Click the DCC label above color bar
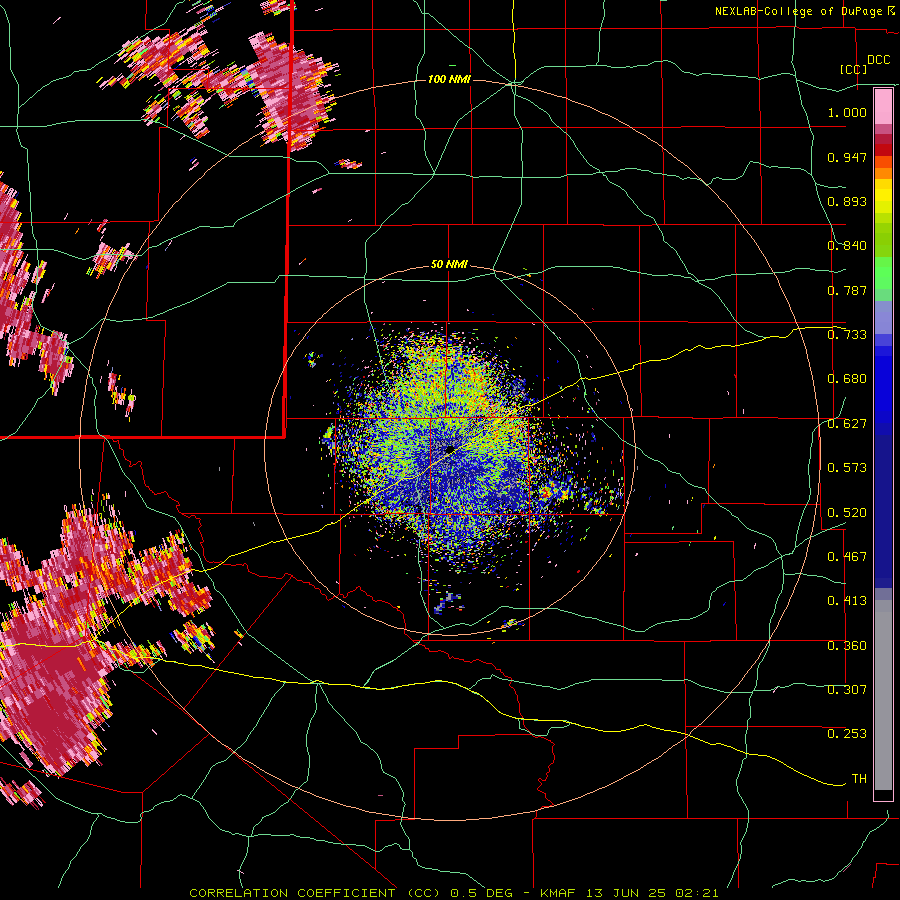900x900 pixels. pyautogui.click(x=878, y=60)
